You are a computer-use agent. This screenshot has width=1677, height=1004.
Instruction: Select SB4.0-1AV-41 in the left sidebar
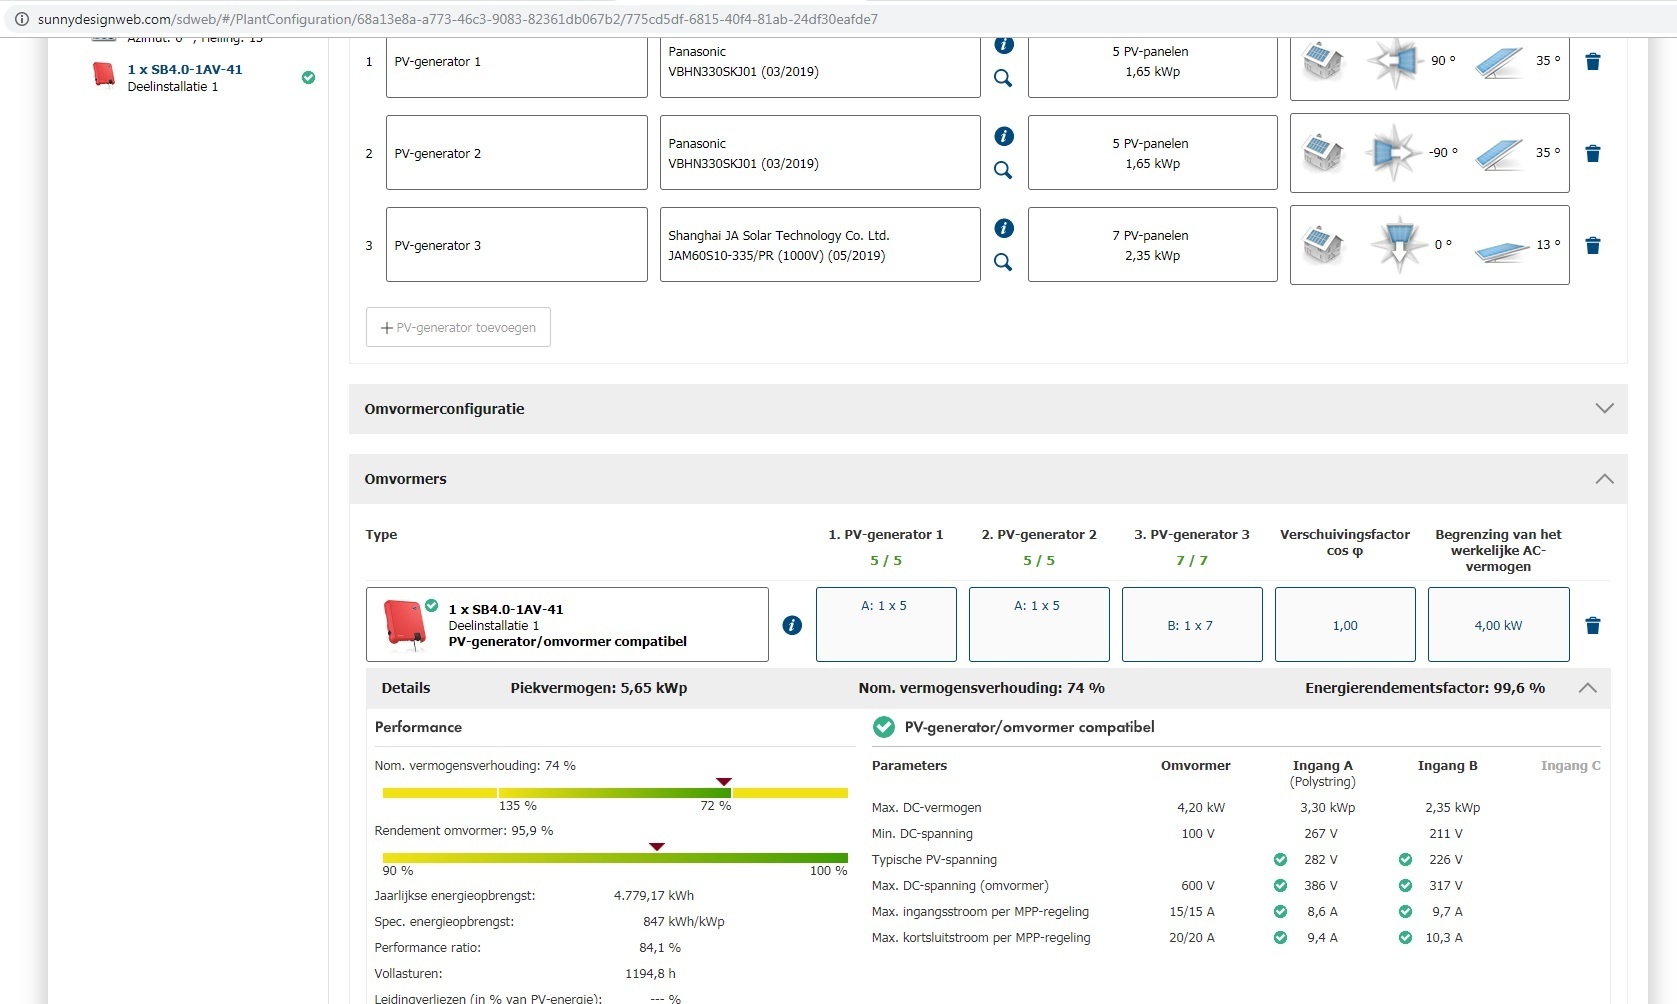click(185, 70)
